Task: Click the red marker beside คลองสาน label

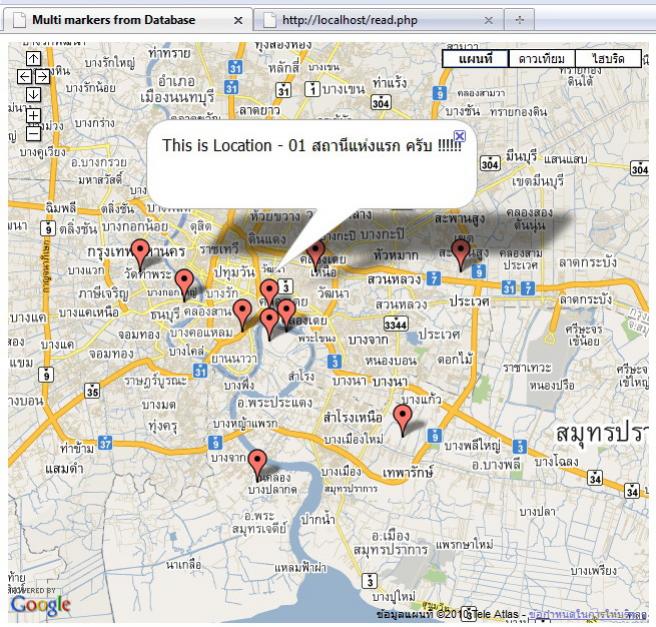Action: [x=242, y=315]
